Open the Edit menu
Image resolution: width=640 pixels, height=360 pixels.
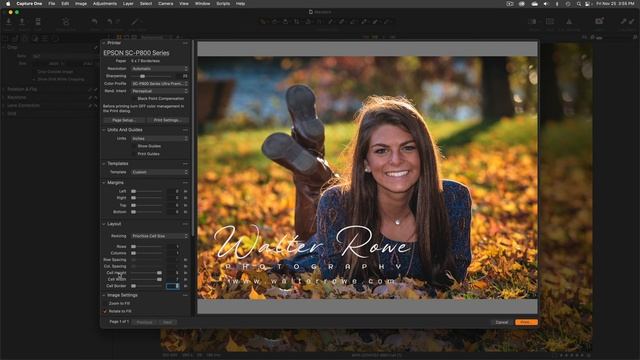click(x=65, y=4)
